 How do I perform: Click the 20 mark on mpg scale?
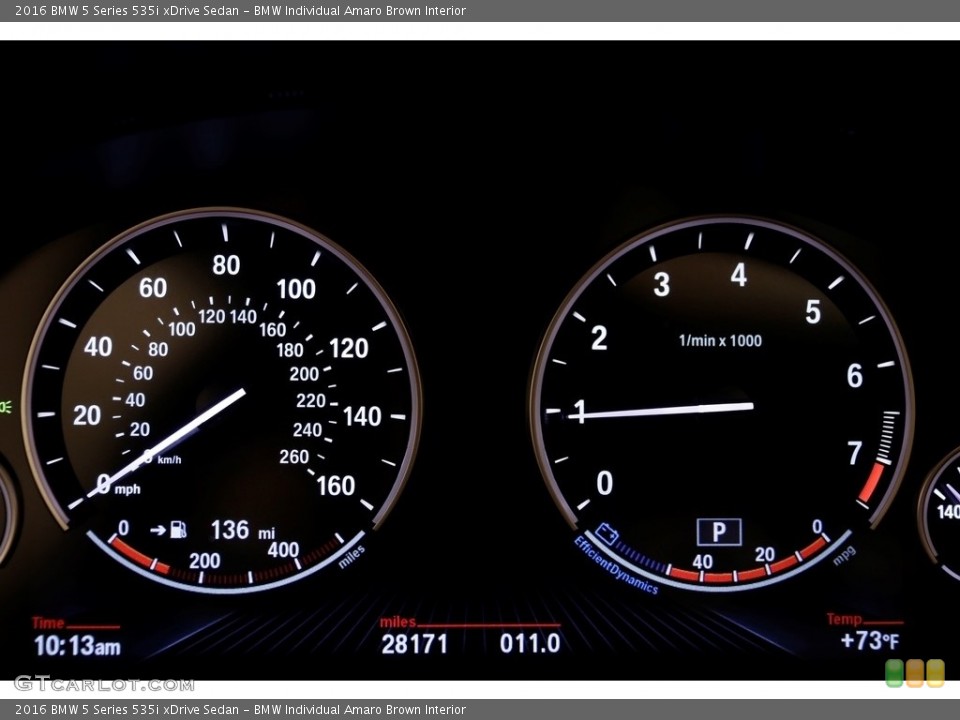(x=765, y=555)
